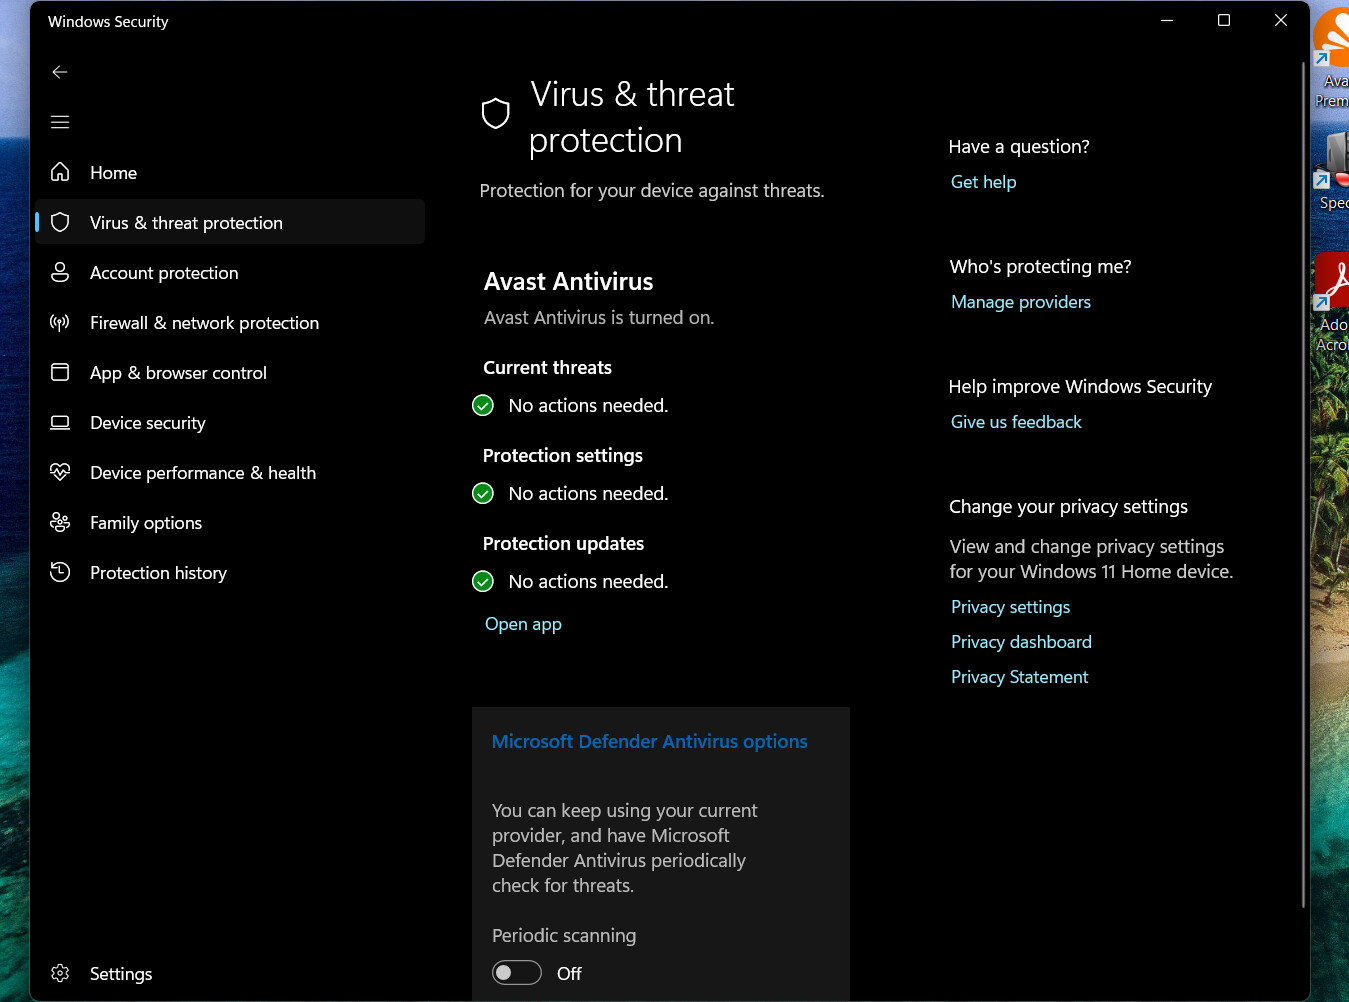Go to Home menu item

(x=230, y=172)
